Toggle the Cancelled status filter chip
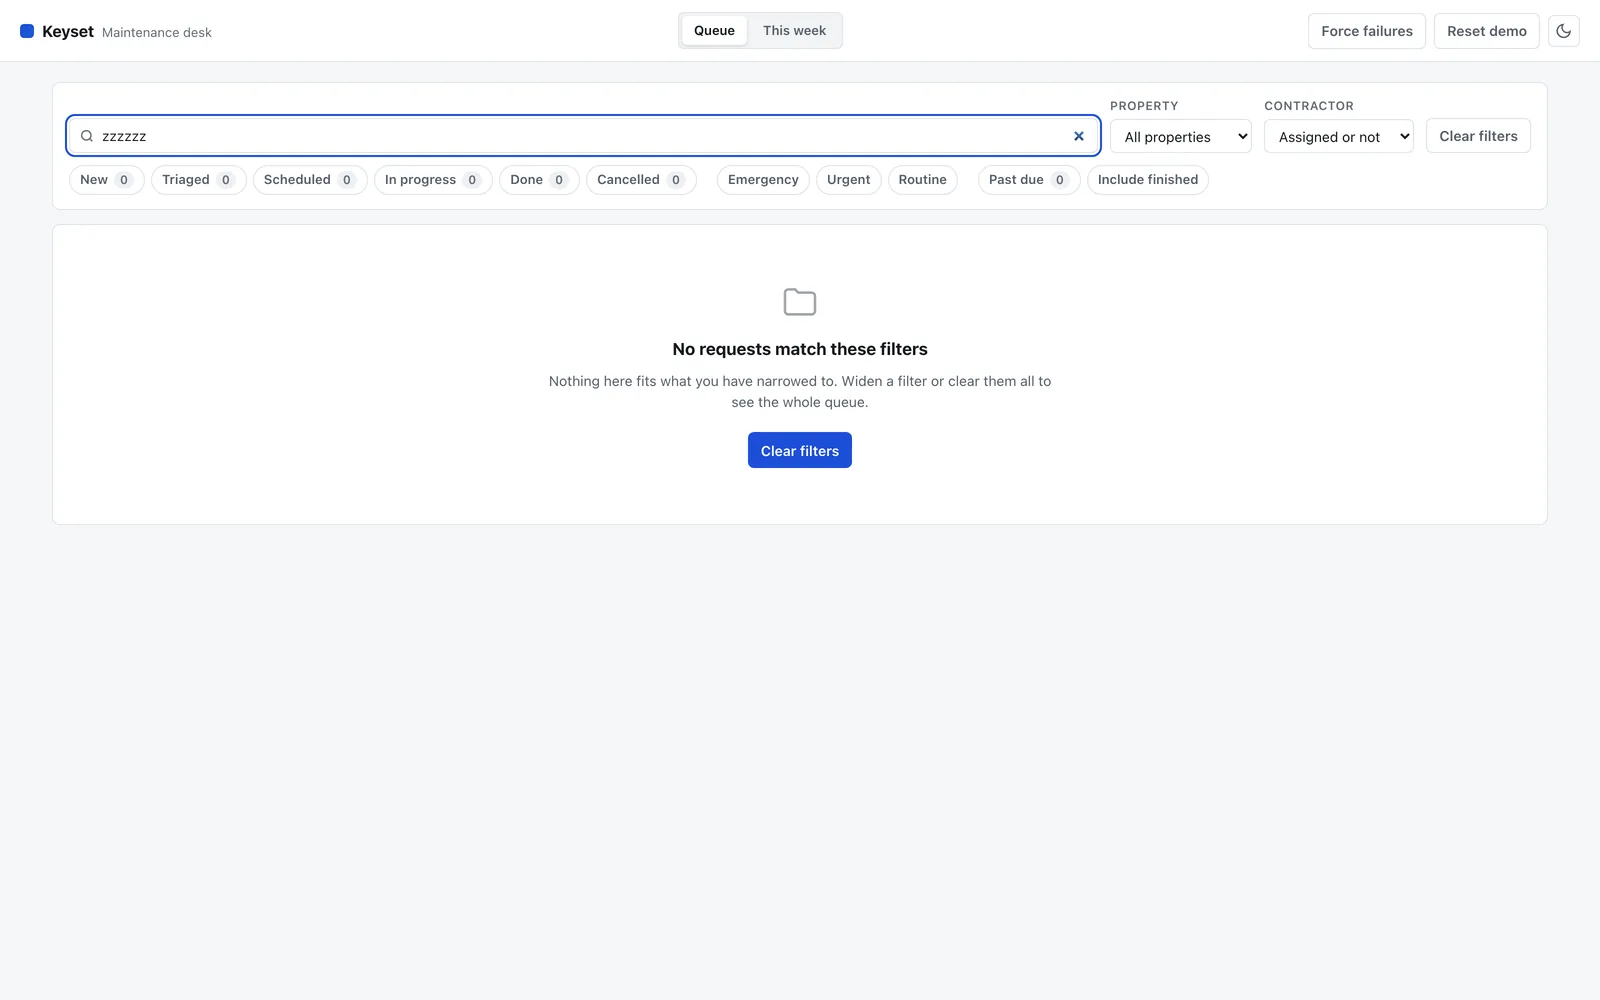 pyautogui.click(x=641, y=180)
